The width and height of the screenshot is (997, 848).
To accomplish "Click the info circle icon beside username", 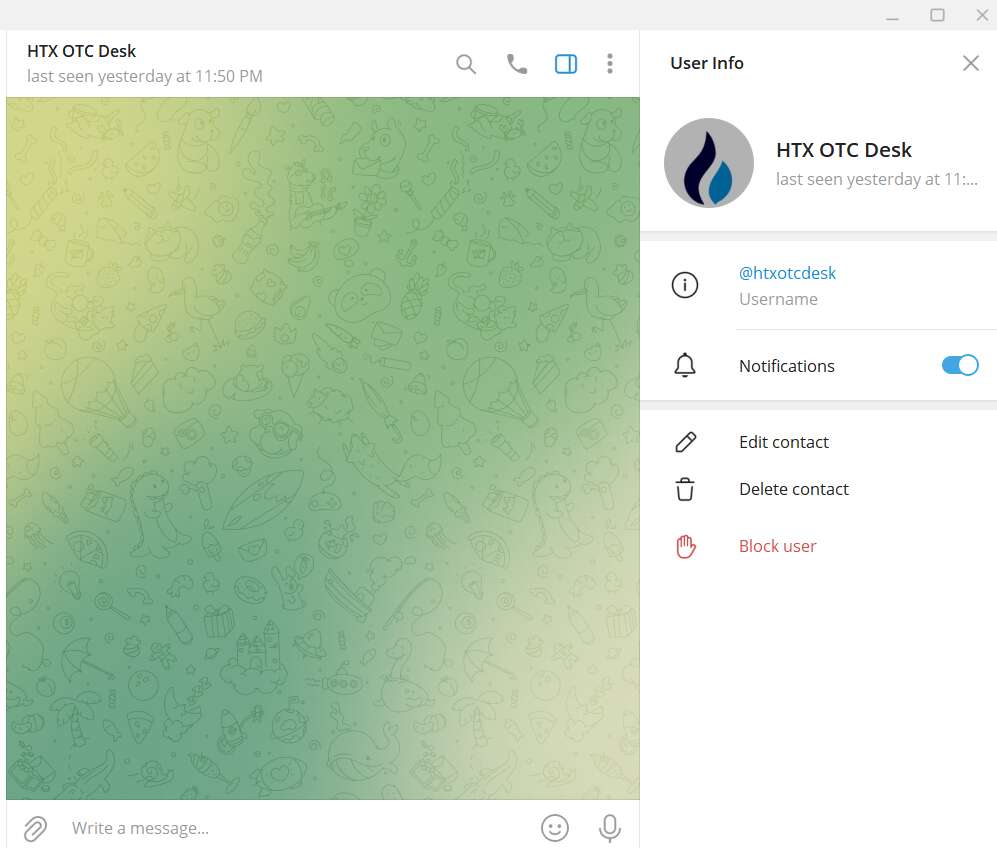I will click(x=684, y=285).
